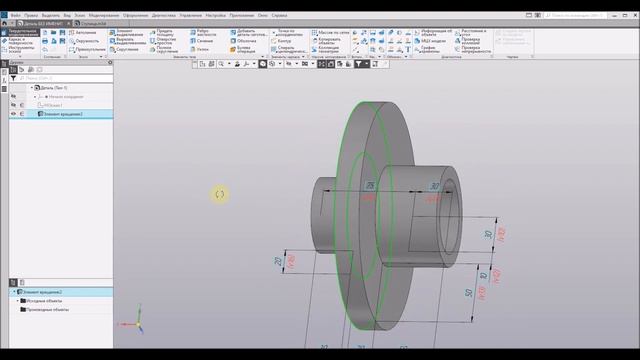This screenshot has height=360, width=640.
Task: Click the Скругление tool
Action: (124, 49)
